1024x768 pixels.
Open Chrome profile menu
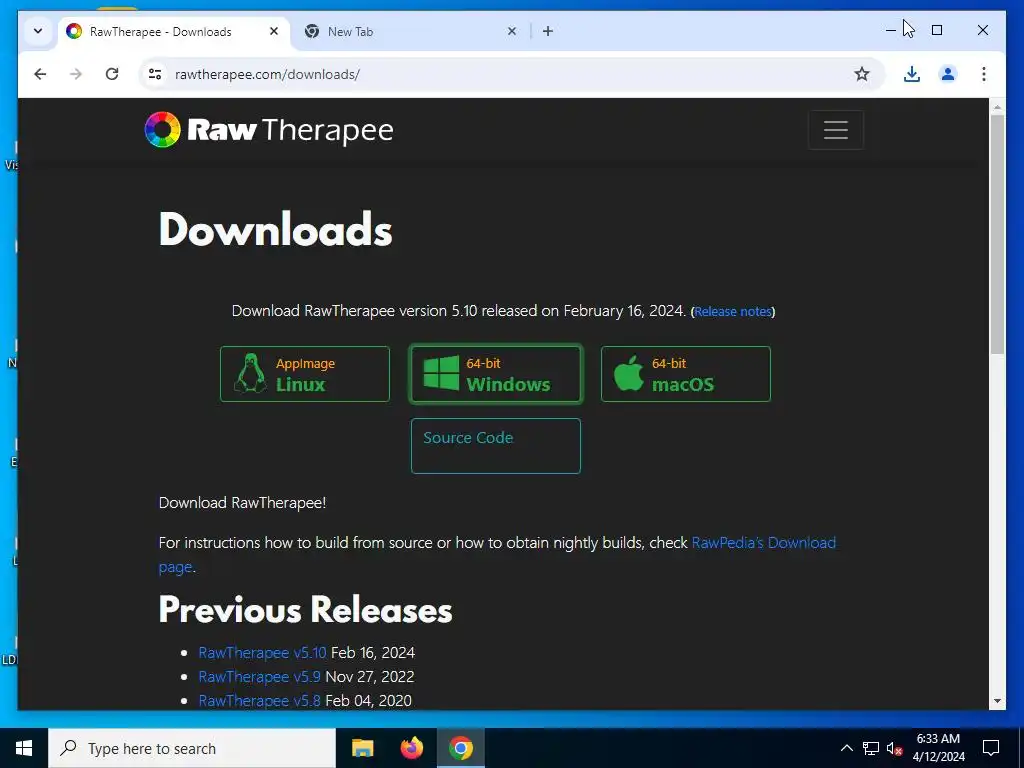pos(948,74)
